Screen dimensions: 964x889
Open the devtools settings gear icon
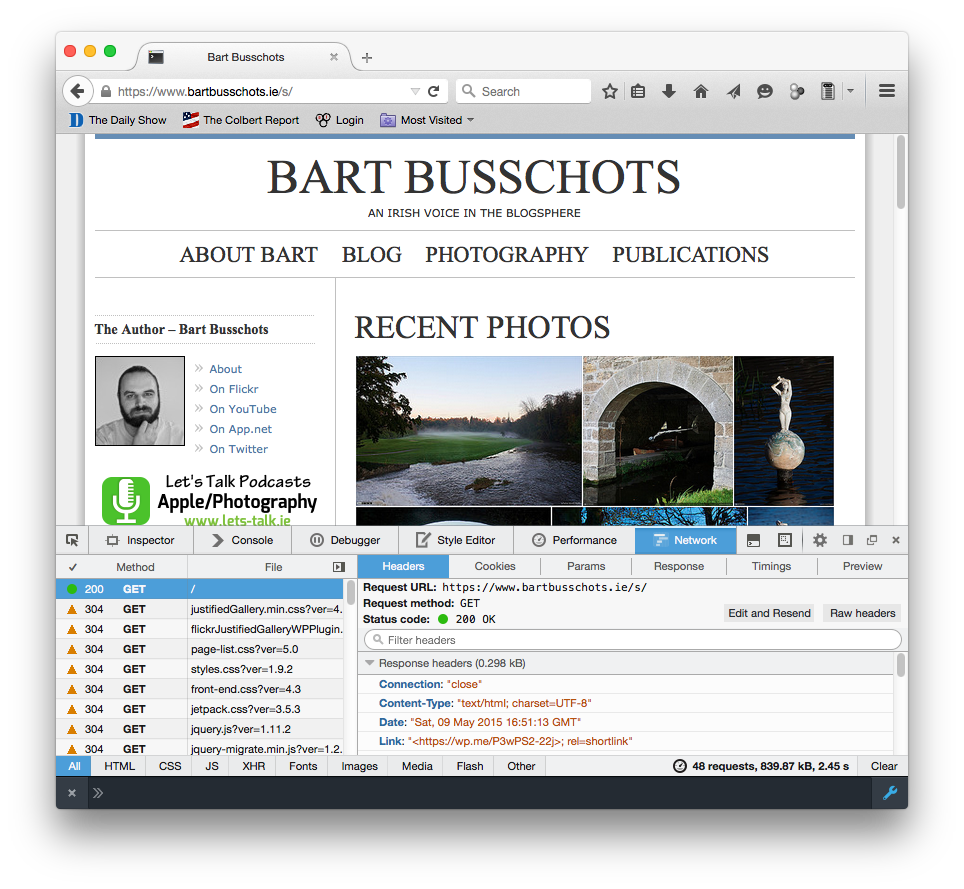click(x=820, y=540)
